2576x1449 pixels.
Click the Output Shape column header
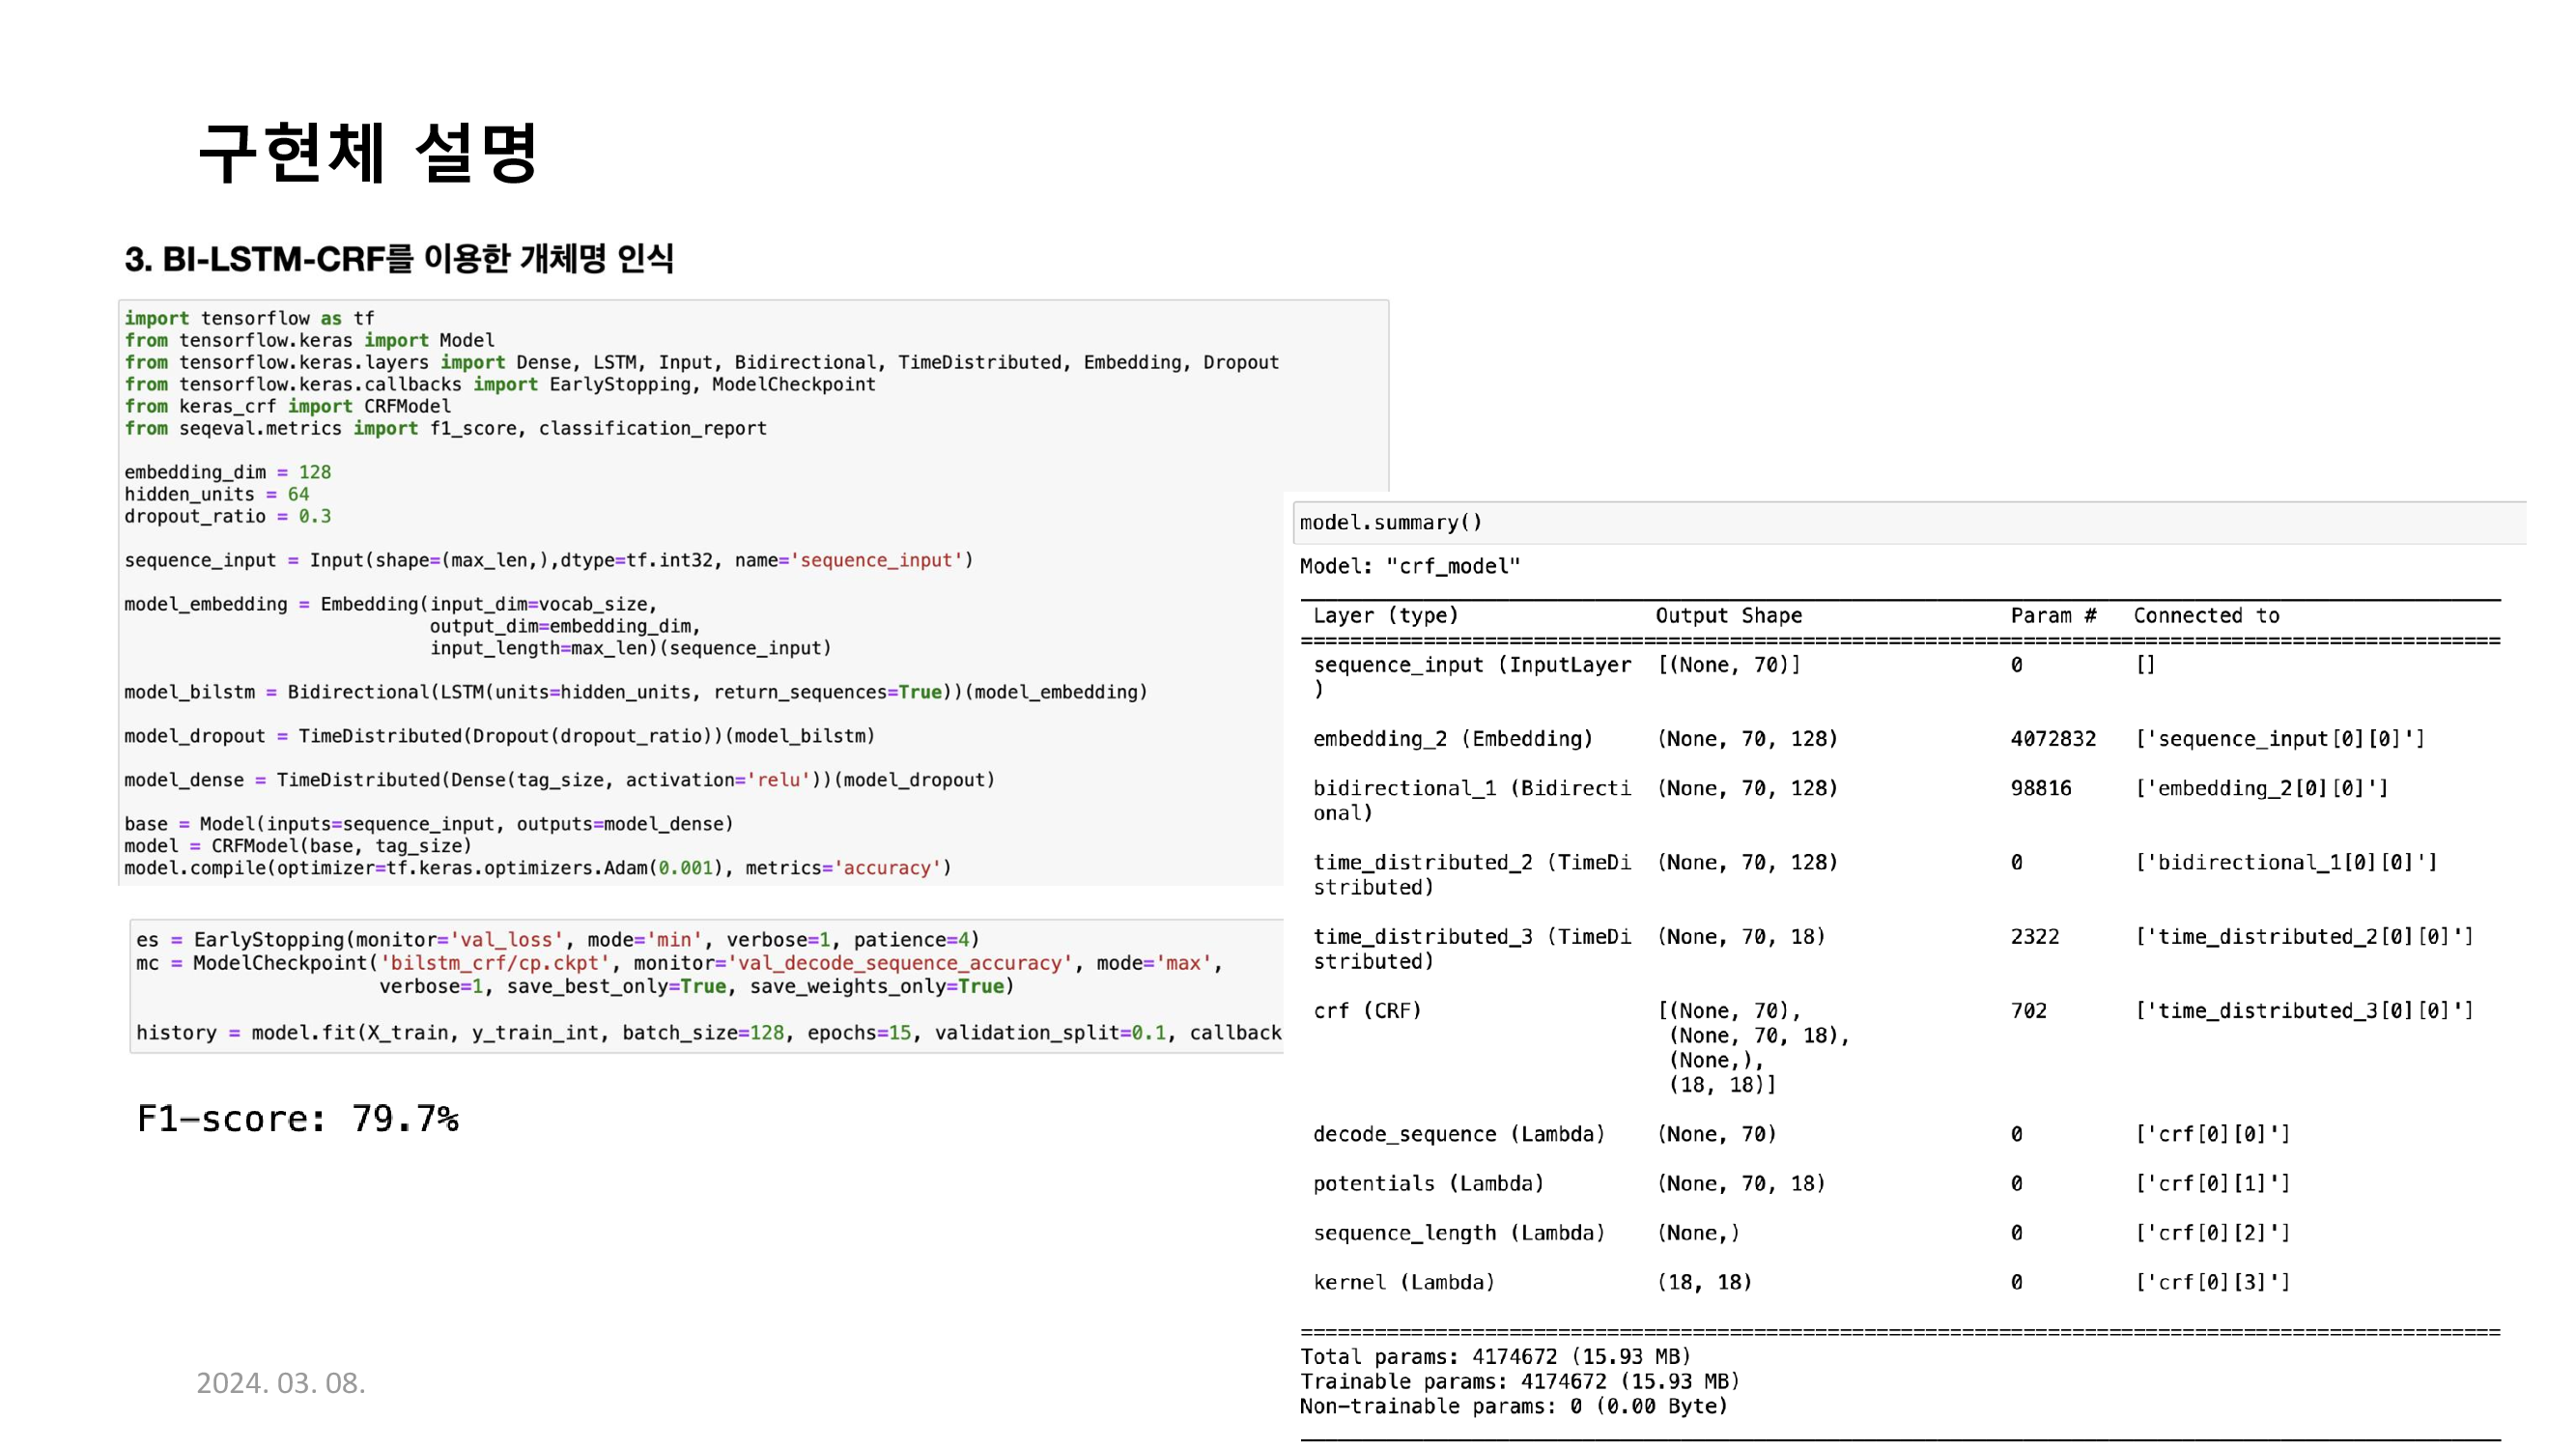point(1728,615)
